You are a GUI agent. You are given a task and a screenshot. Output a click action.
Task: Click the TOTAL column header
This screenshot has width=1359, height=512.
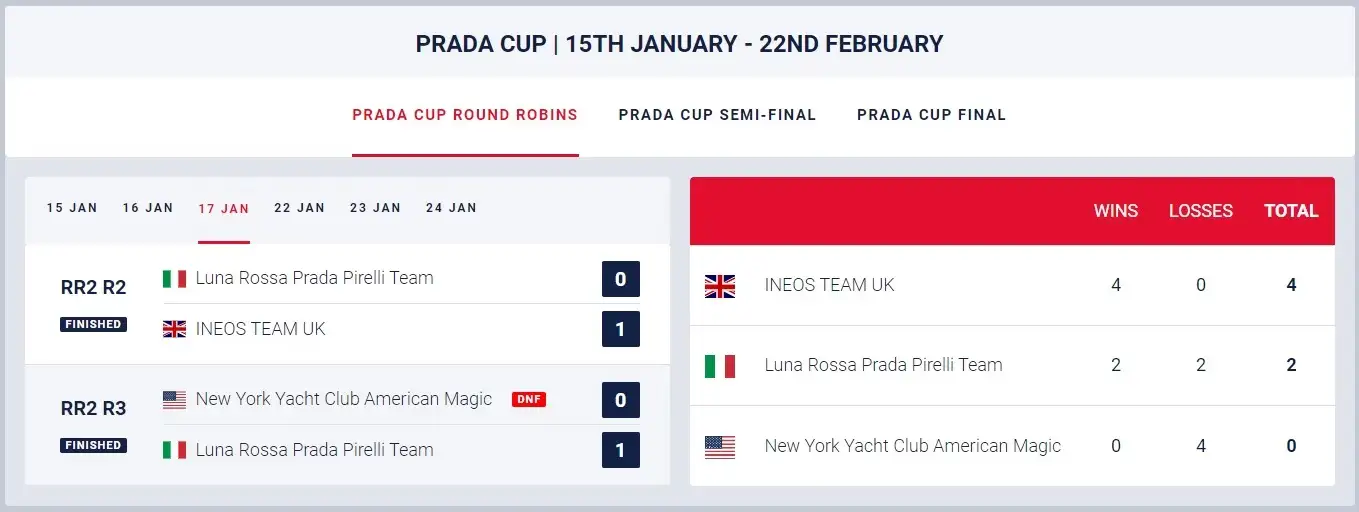[1291, 211]
